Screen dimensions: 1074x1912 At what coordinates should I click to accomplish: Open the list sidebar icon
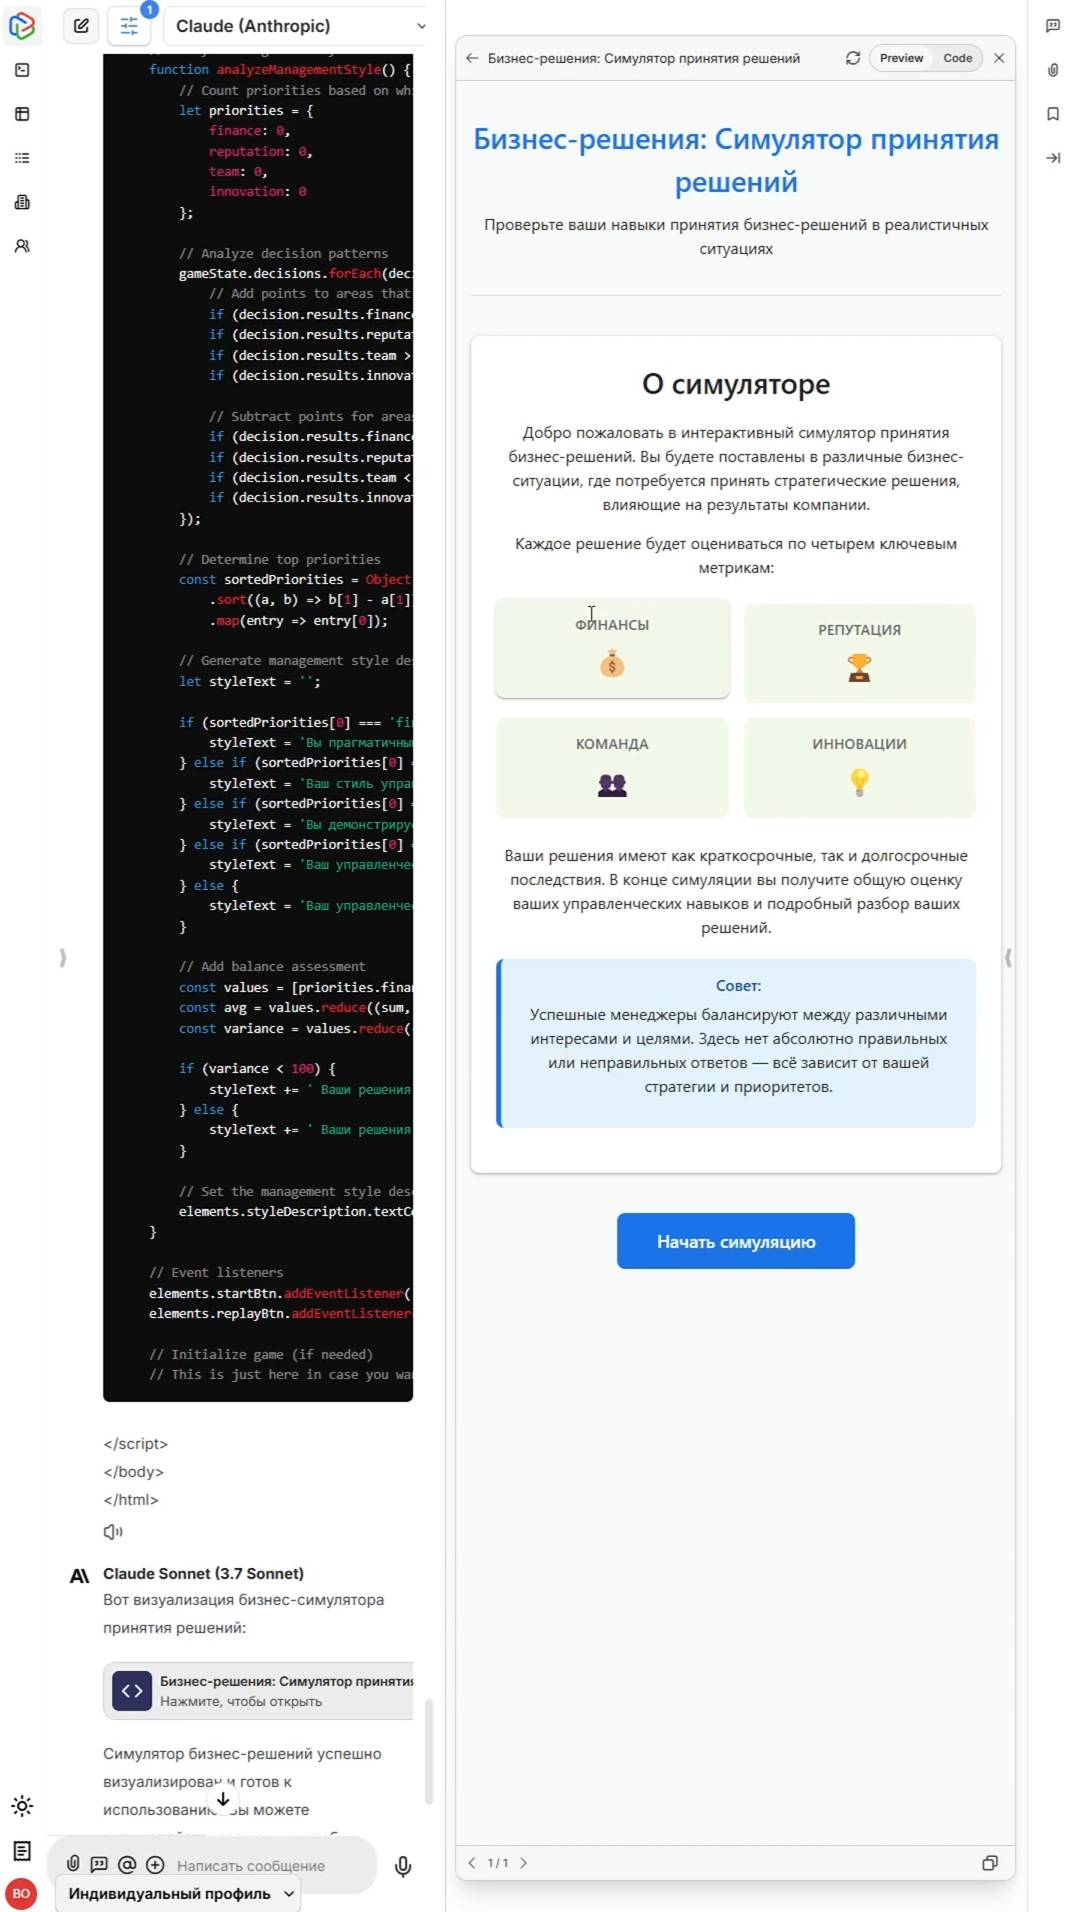point(22,158)
